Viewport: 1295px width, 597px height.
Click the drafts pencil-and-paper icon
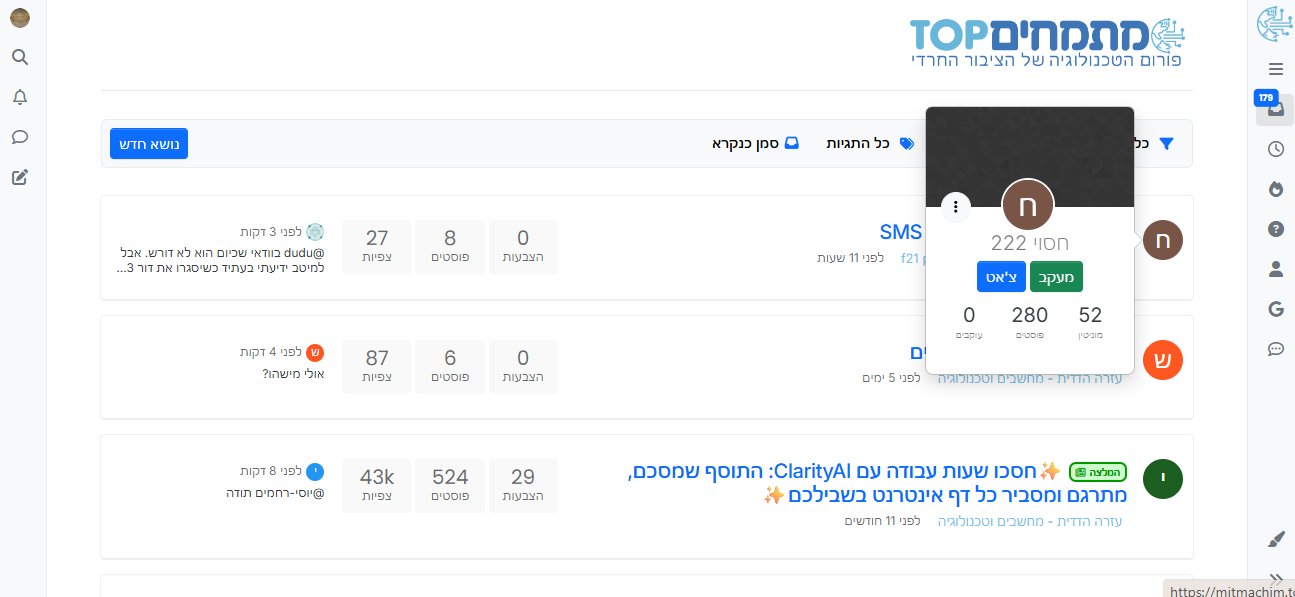point(20,177)
